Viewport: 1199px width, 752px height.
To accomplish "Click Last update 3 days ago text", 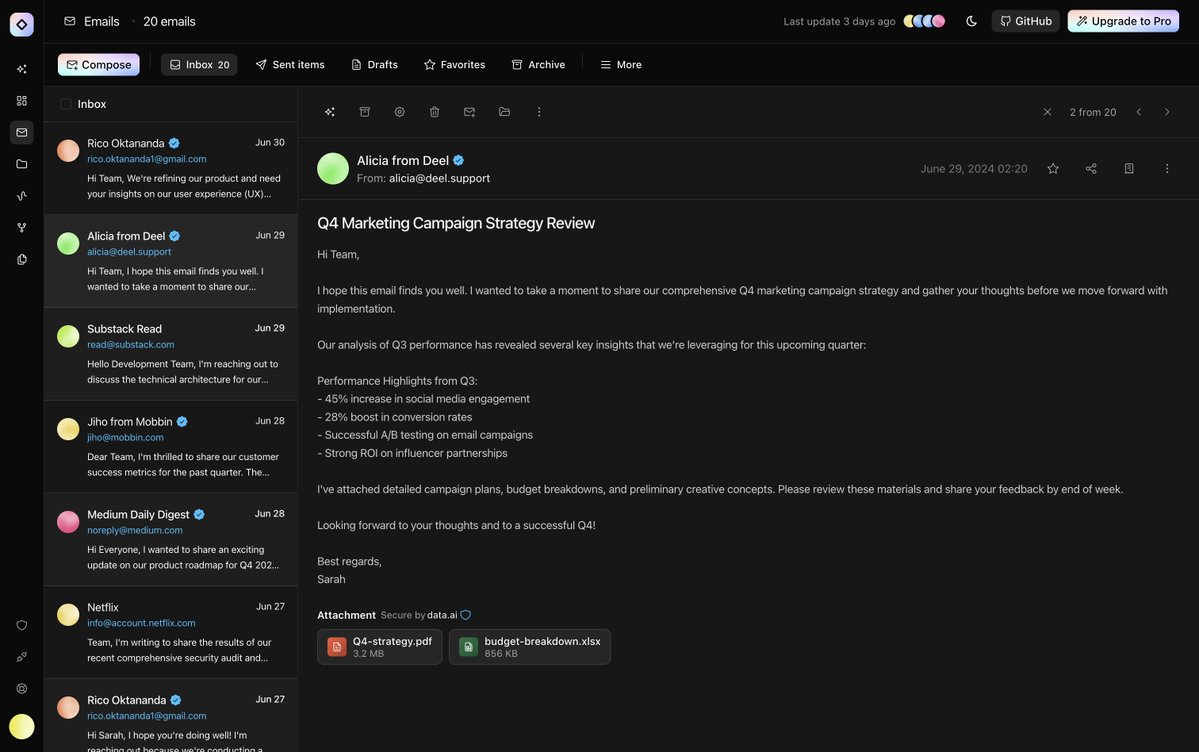I will (840, 21).
